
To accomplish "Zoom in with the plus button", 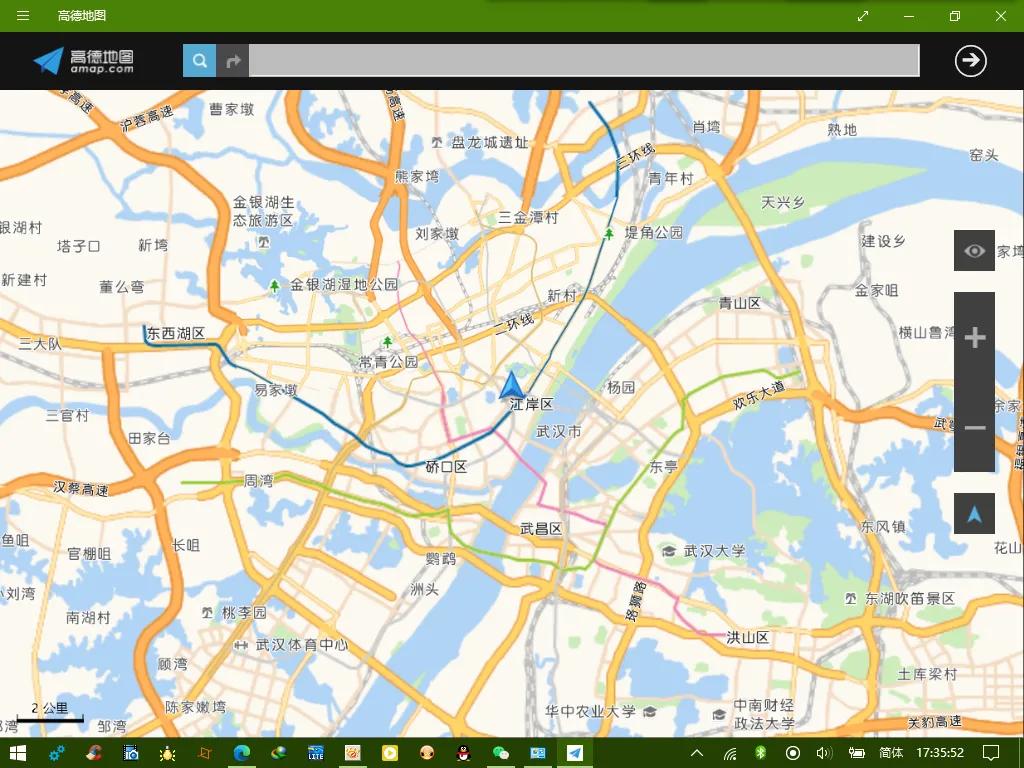I will [x=974, y=337].
